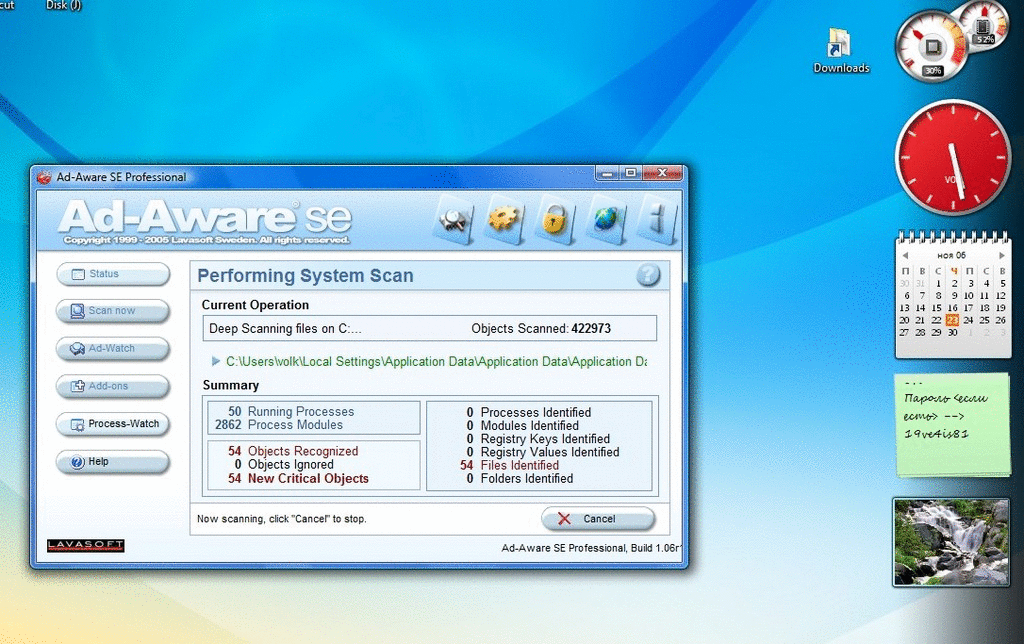The height and width of the screenshot is (644, 1024).
Task: Minimize the Ad-Aware SE Professional window
Action: coord(608,173)
